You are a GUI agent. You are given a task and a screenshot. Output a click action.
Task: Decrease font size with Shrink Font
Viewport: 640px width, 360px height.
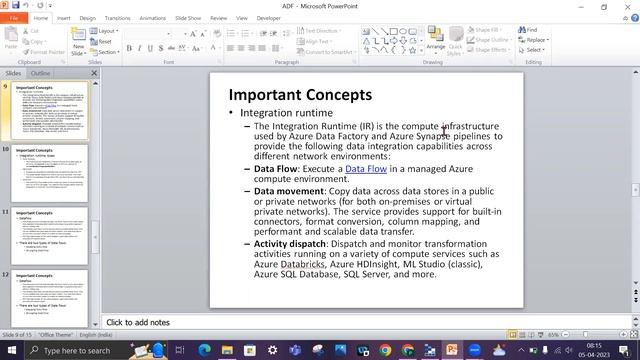[203, 34]
